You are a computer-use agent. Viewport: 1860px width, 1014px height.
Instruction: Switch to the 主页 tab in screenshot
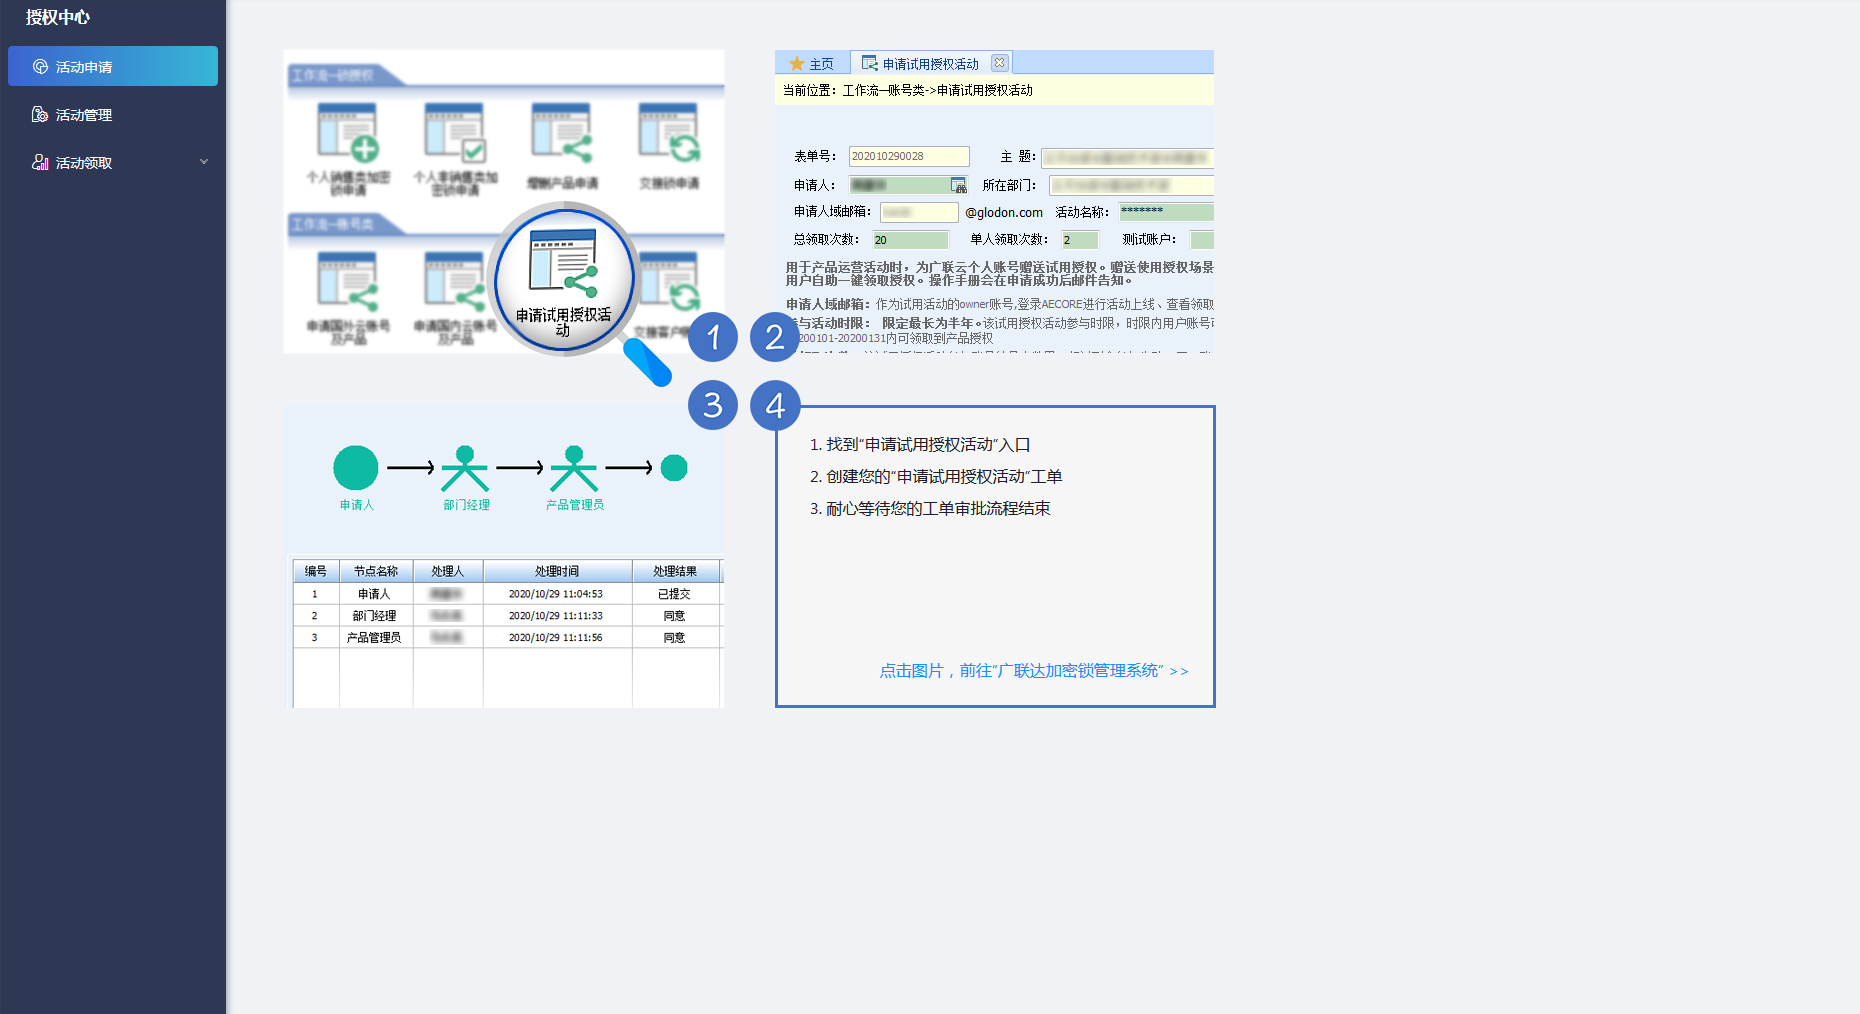(x=812, y=64)
